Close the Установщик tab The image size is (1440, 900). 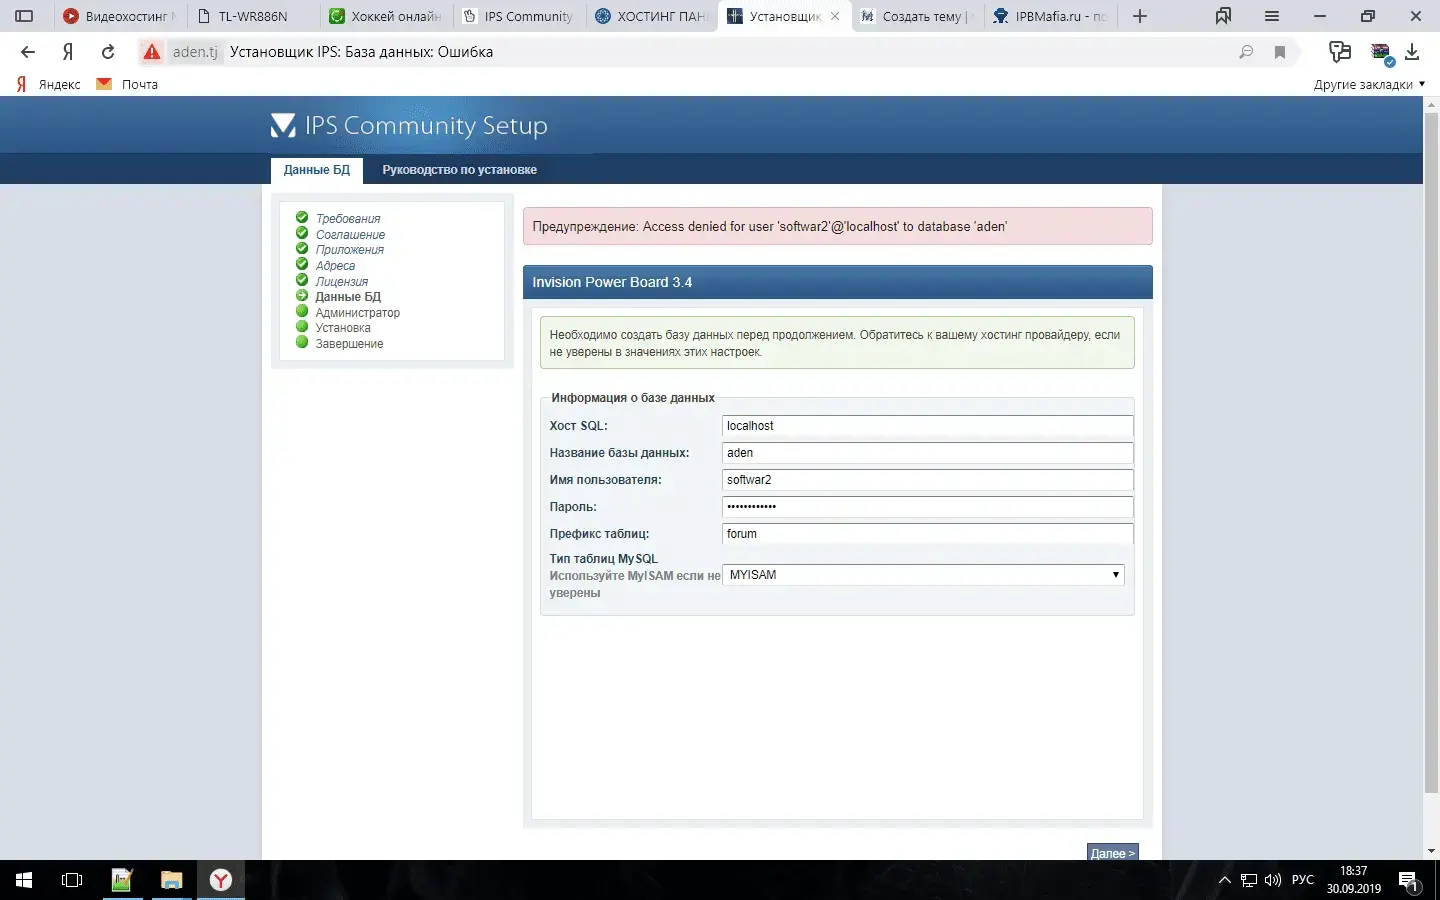coord(835,16)
